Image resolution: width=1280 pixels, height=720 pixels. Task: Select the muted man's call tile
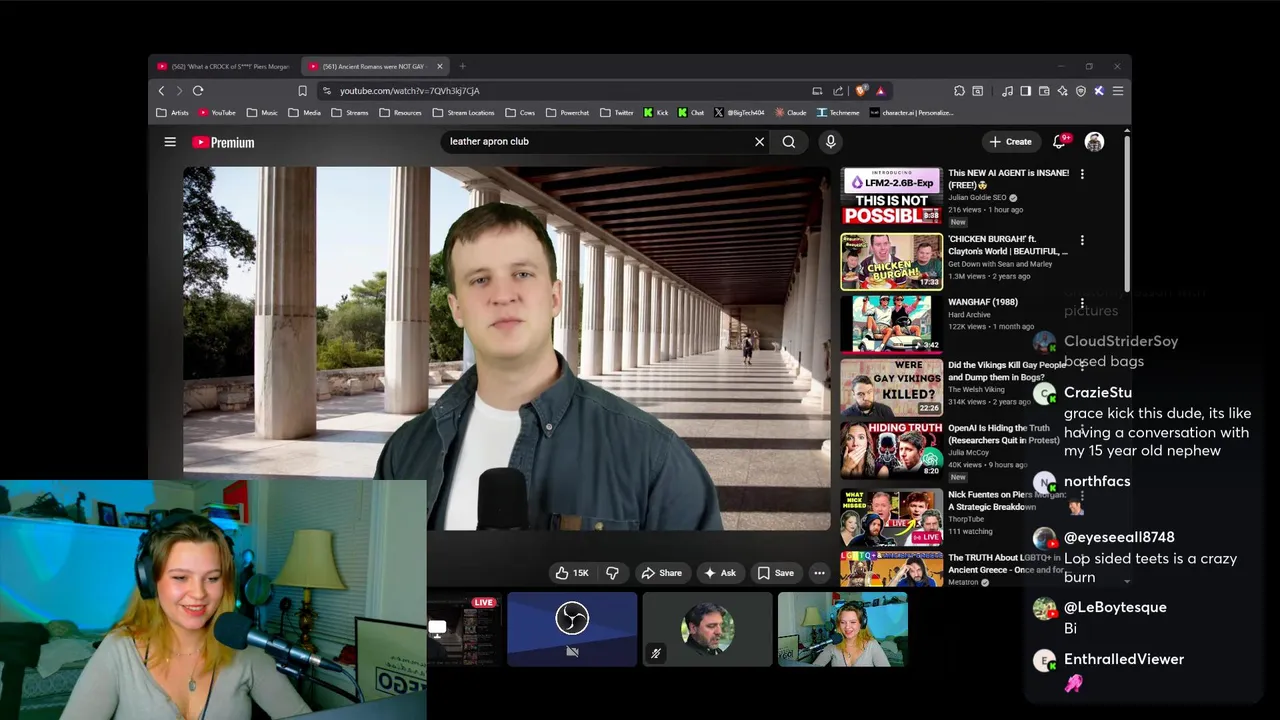(x=708, y=629)
